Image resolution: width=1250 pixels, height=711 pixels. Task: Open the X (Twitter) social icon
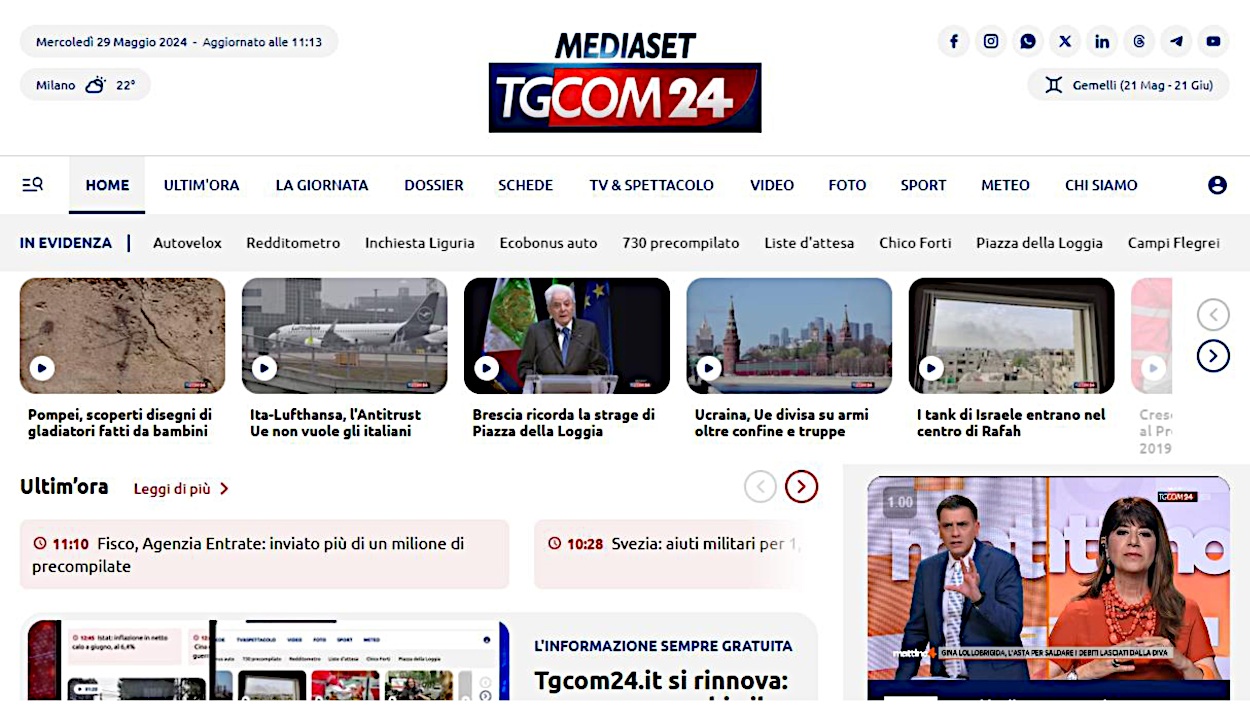tap(1065, 41)
